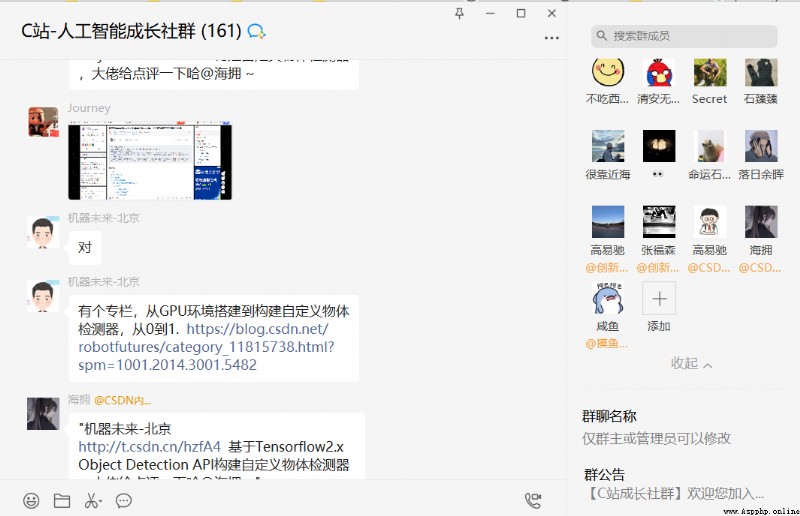Click the Journey sender name

(89, 108)
